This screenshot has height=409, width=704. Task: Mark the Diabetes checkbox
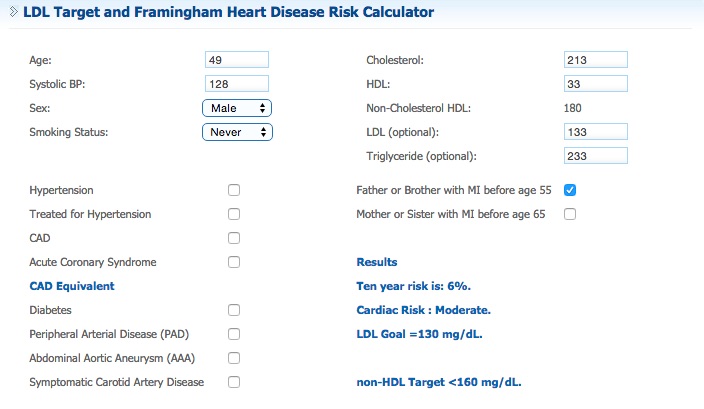point(234,310)
